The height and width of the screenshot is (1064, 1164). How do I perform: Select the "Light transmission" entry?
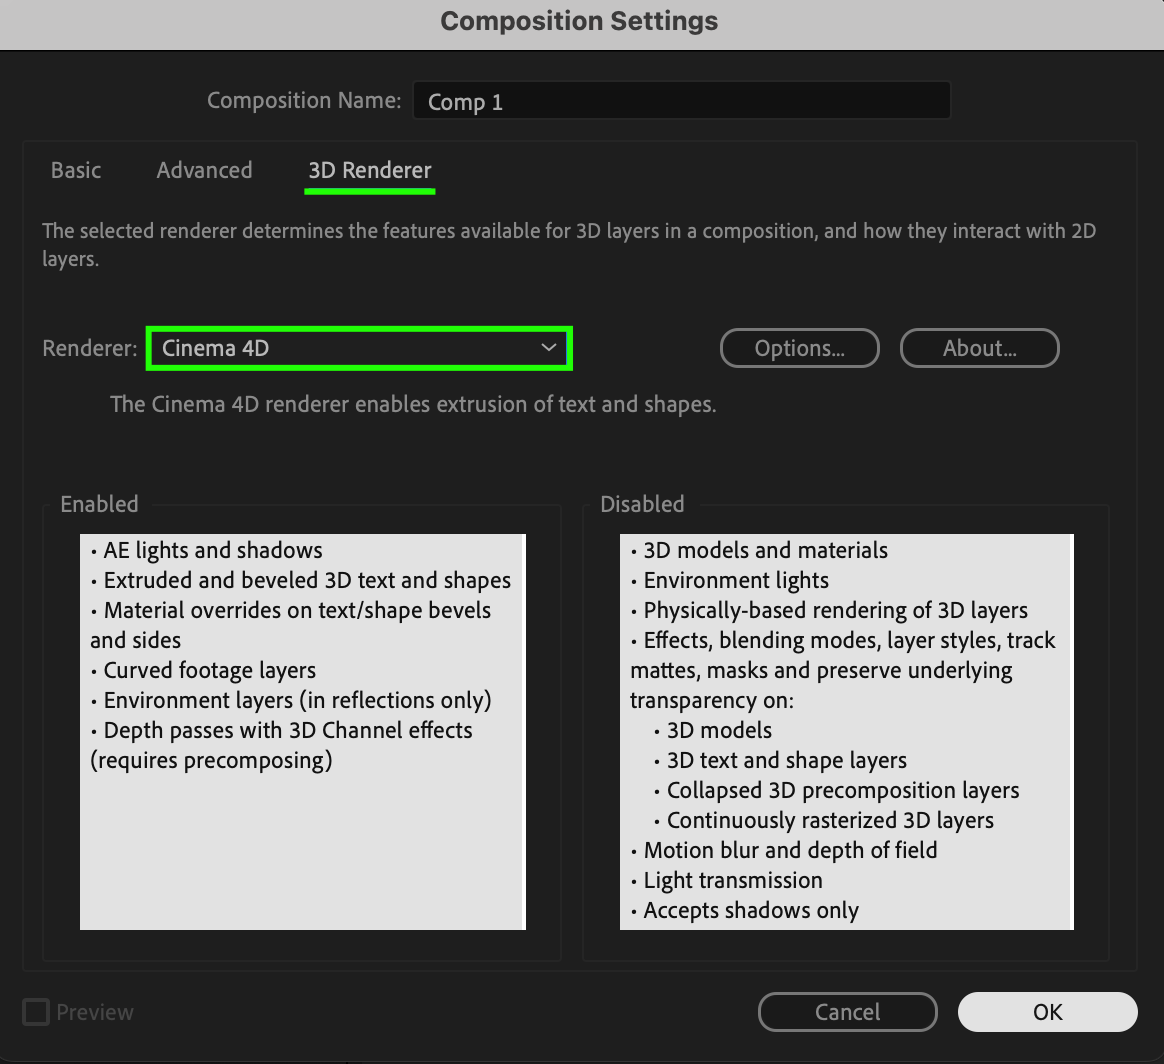point(732,880)
